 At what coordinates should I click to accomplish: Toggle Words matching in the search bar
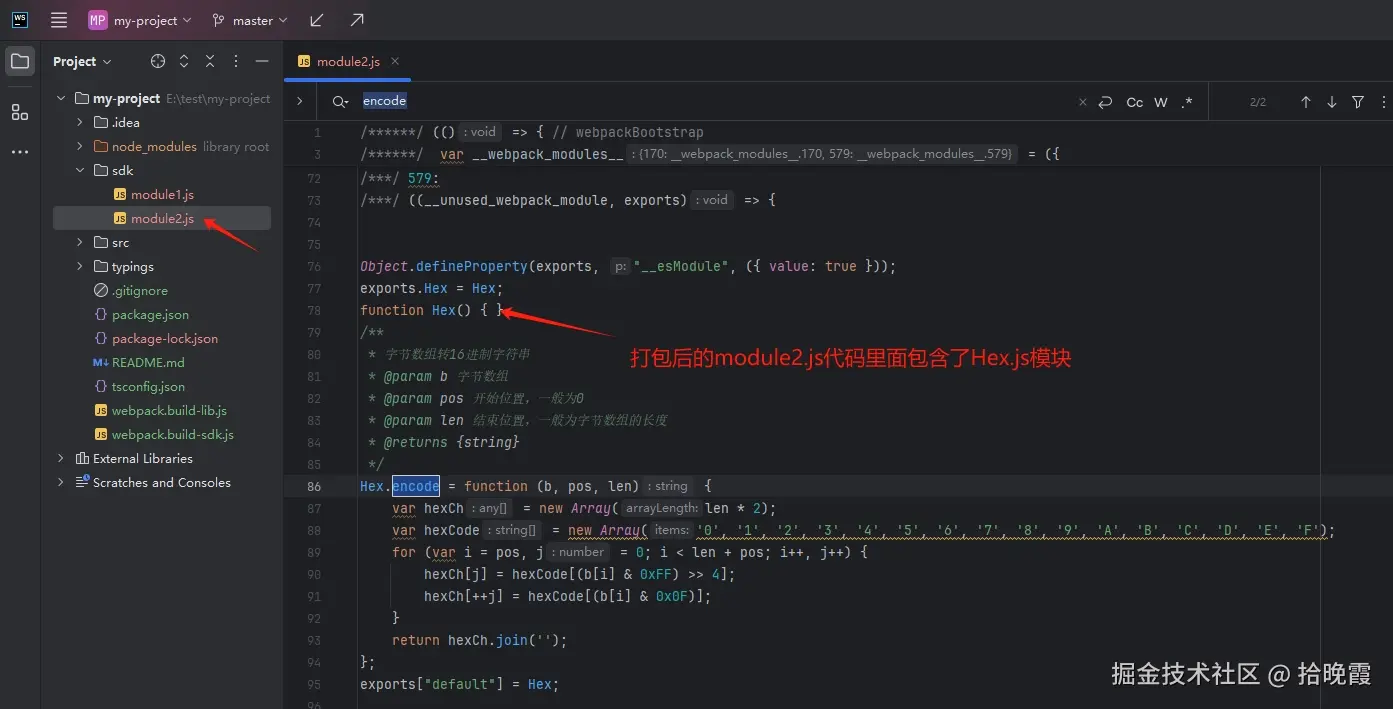(1160, 101)
